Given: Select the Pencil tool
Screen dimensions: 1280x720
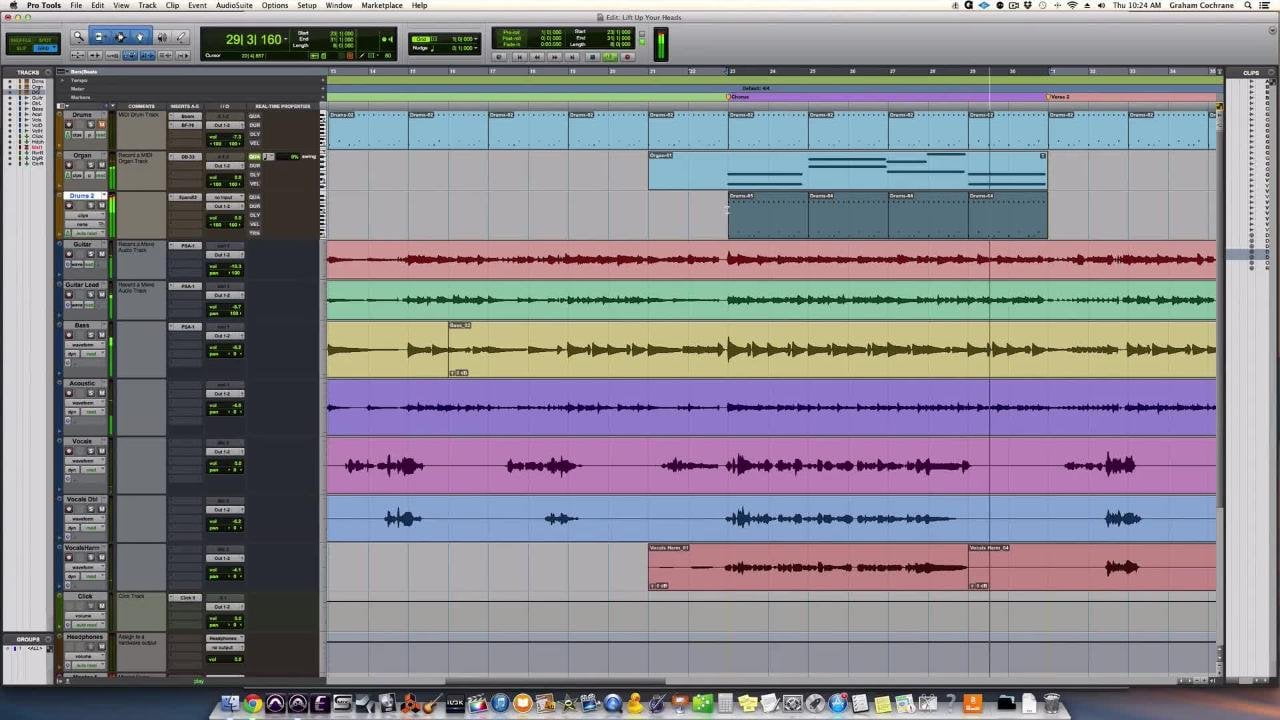Looking at the screenshot, I should [181, 36].
